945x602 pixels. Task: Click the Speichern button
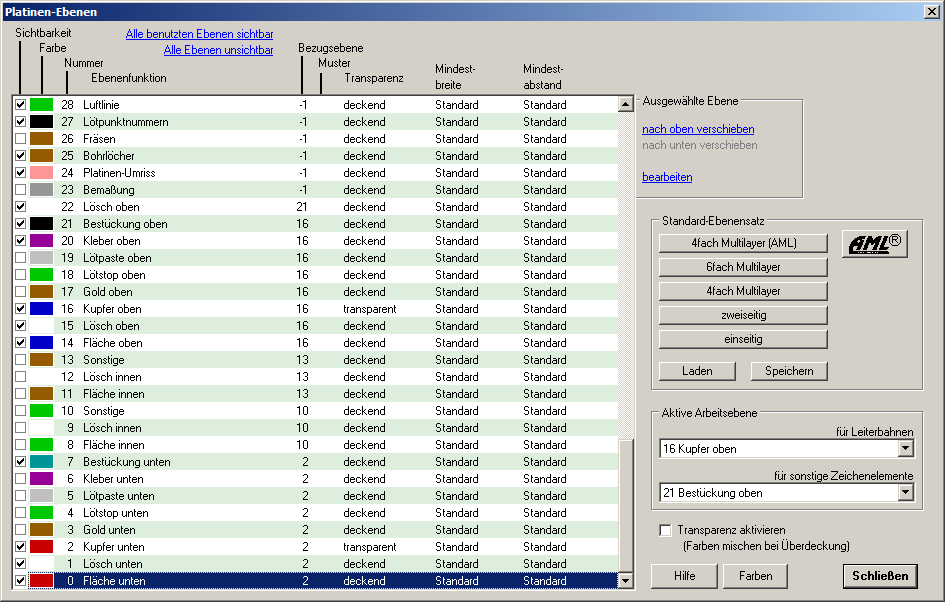pyautogui.click(x=789, y=371)
